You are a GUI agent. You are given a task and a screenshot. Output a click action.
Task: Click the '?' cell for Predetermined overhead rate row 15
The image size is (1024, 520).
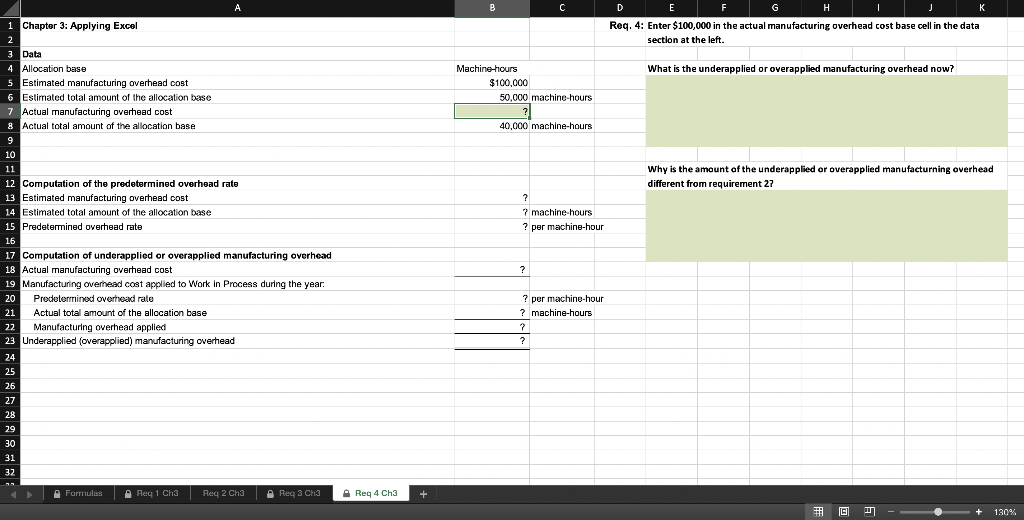(x=492, y=227)
